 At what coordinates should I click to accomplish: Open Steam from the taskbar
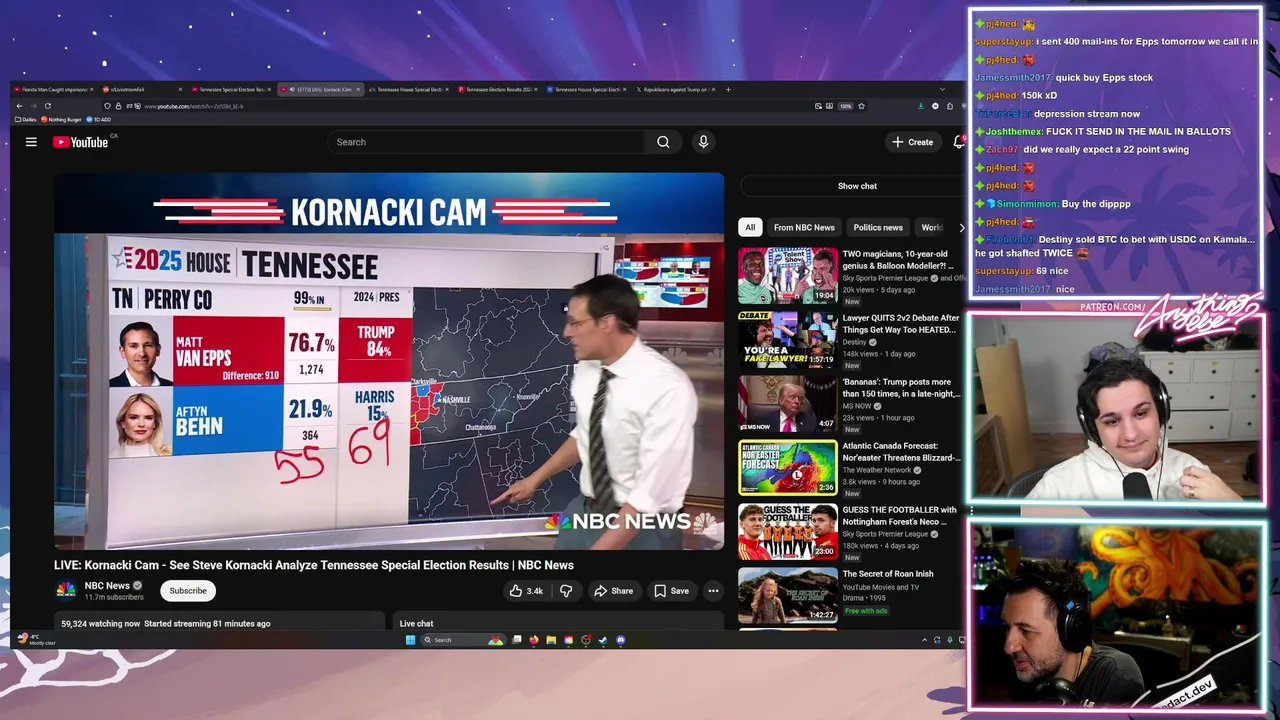[603, 640]
